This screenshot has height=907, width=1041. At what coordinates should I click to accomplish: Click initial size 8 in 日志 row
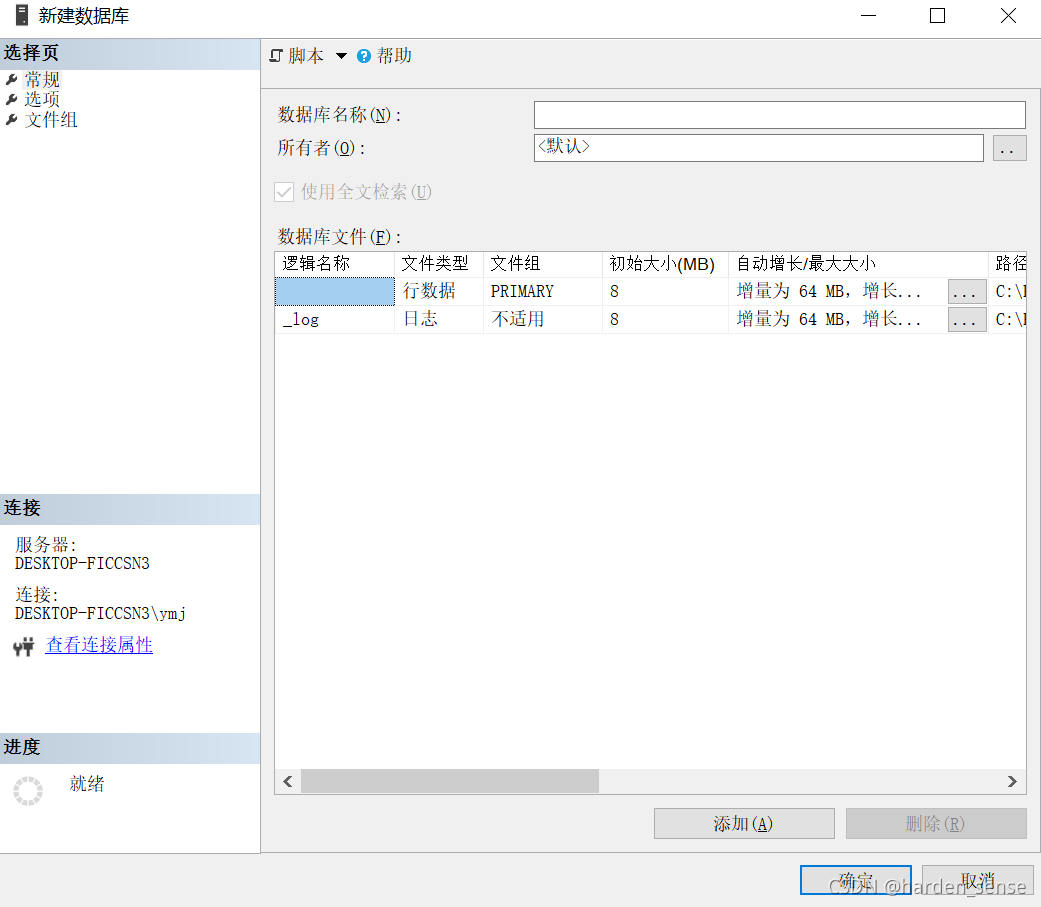pos(665,319)
